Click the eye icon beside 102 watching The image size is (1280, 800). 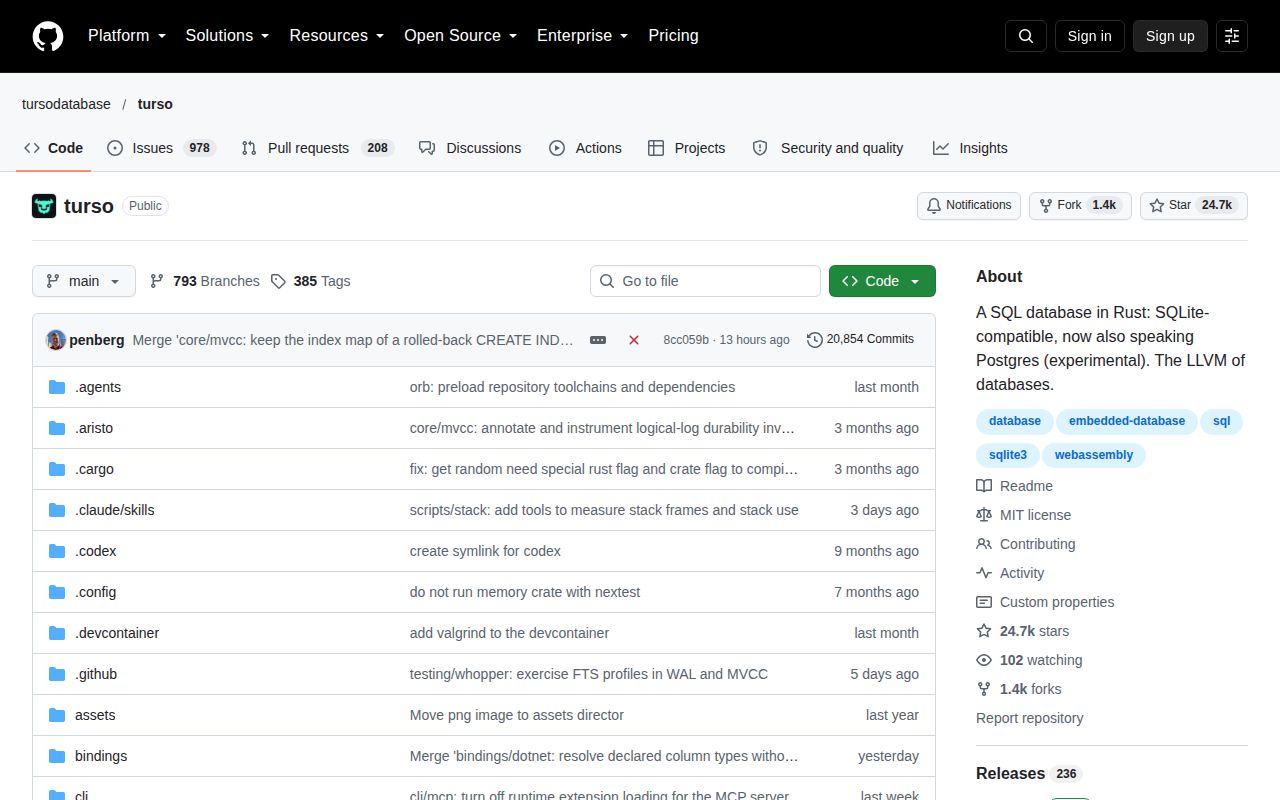tap(984, 660)
